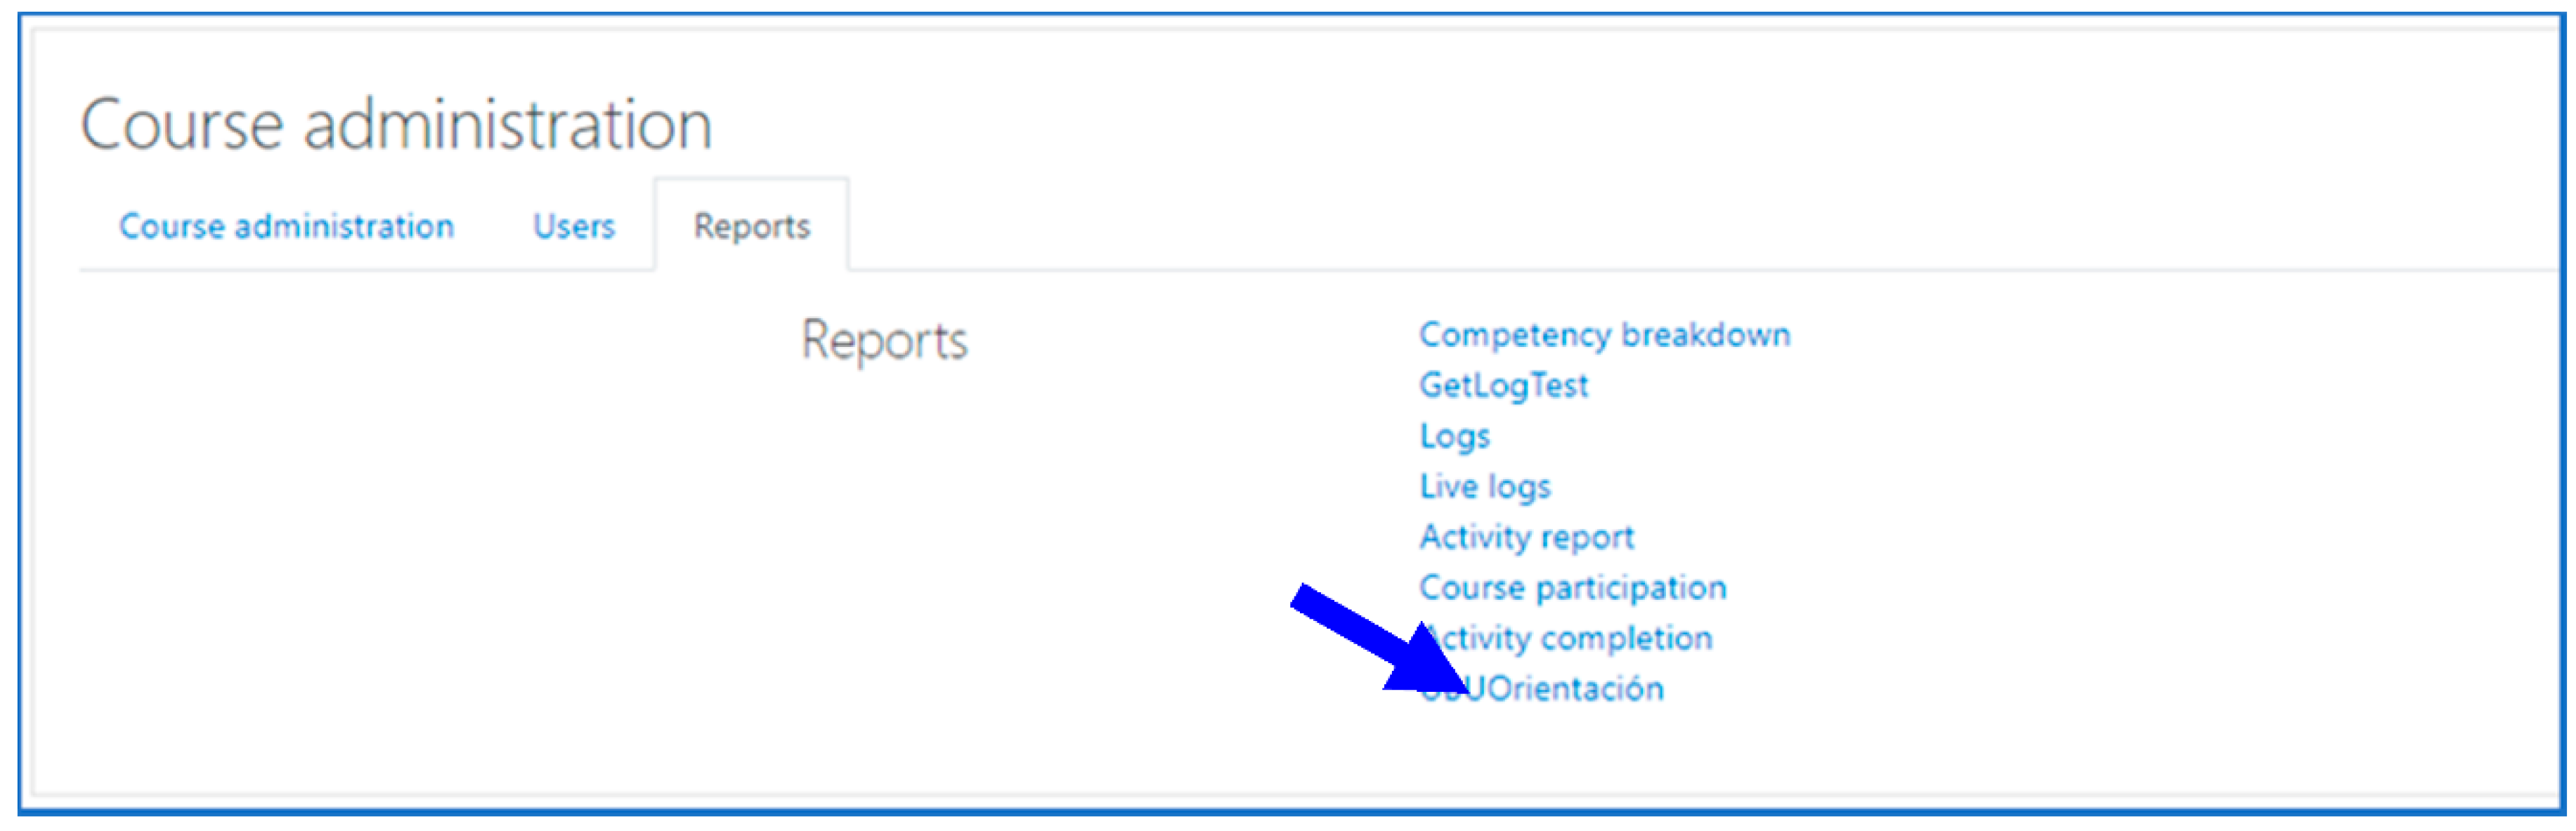Click the Course administration page heading

(x=396, y=125)
